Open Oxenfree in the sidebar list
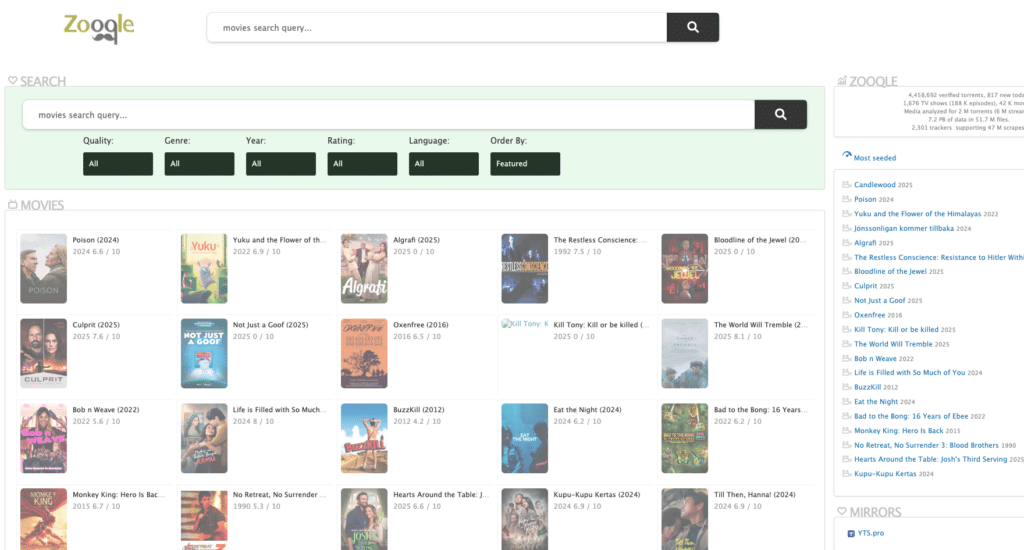Viewport: 1024px width, 550px height. pyautogui.click(x=869, y=315)
